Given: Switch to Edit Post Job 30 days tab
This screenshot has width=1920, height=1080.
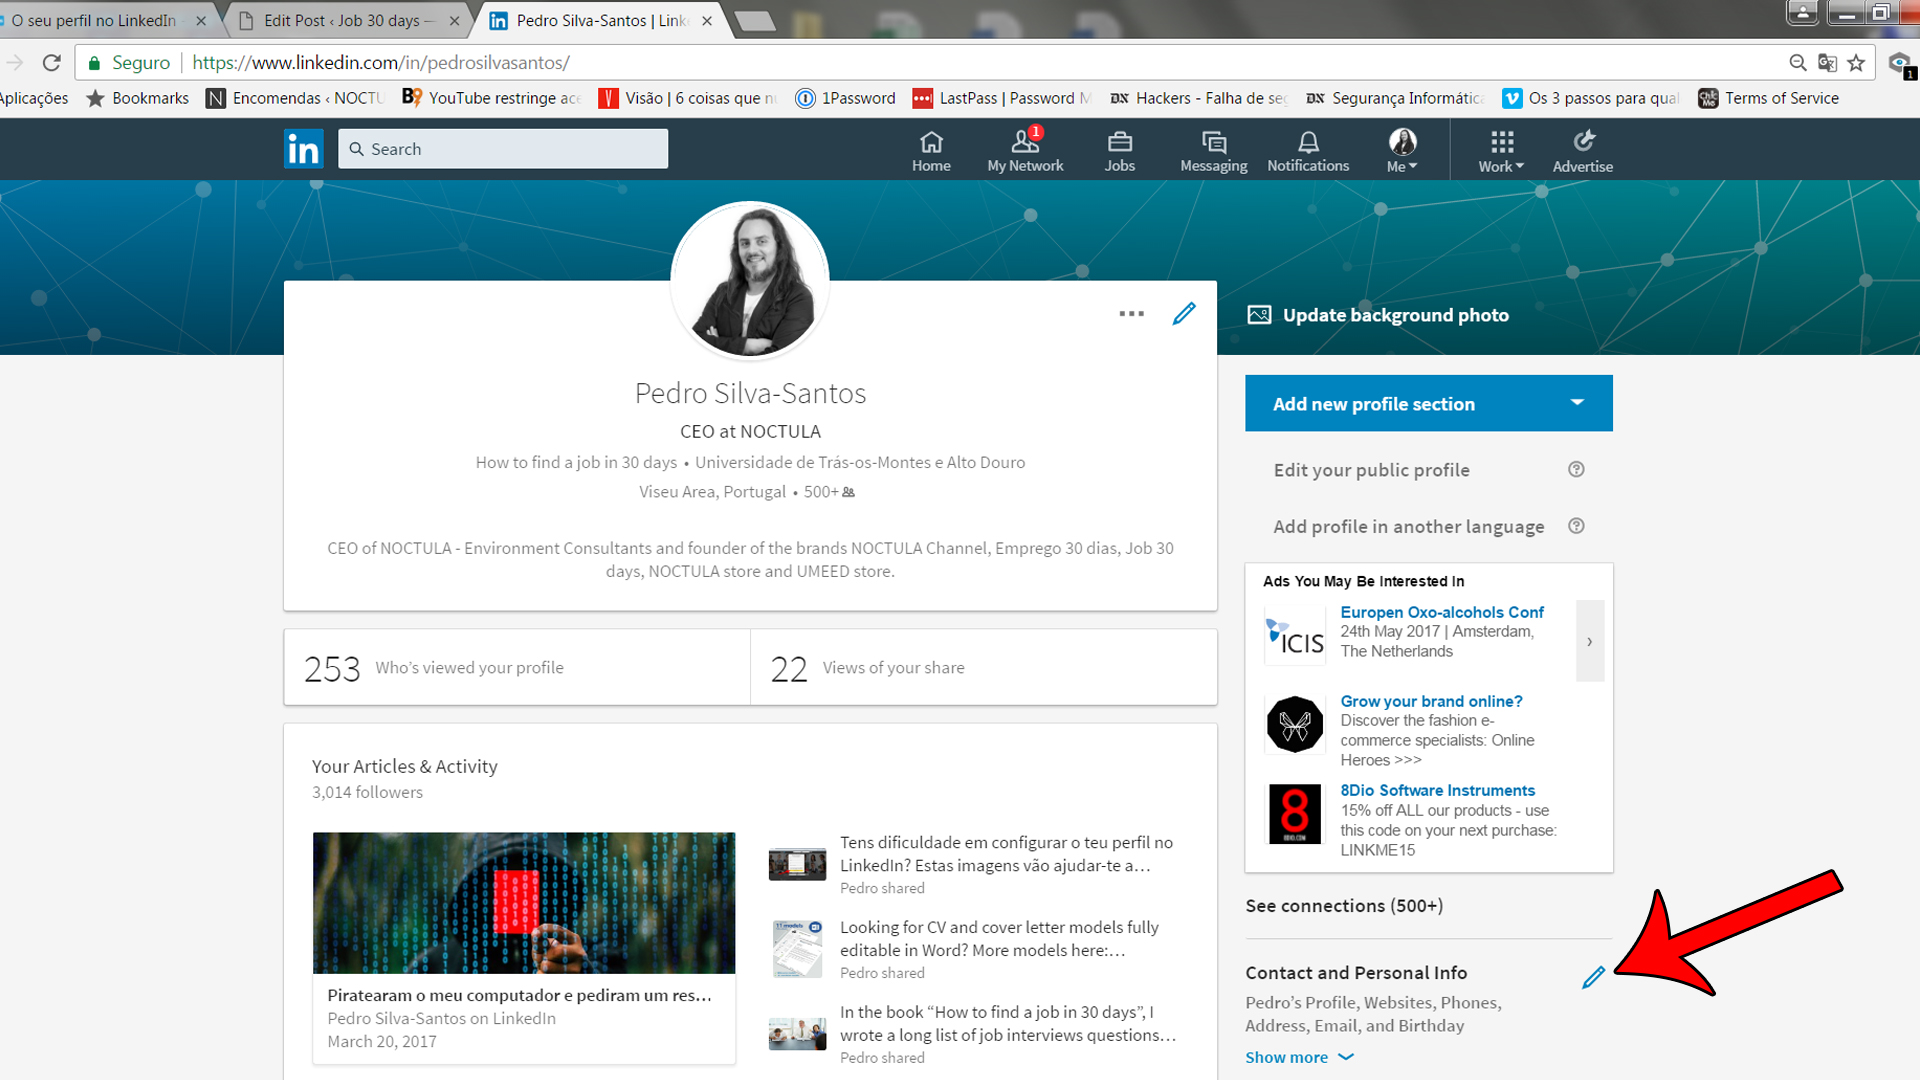Looking at the screenshot, I should tap(344, 20).
